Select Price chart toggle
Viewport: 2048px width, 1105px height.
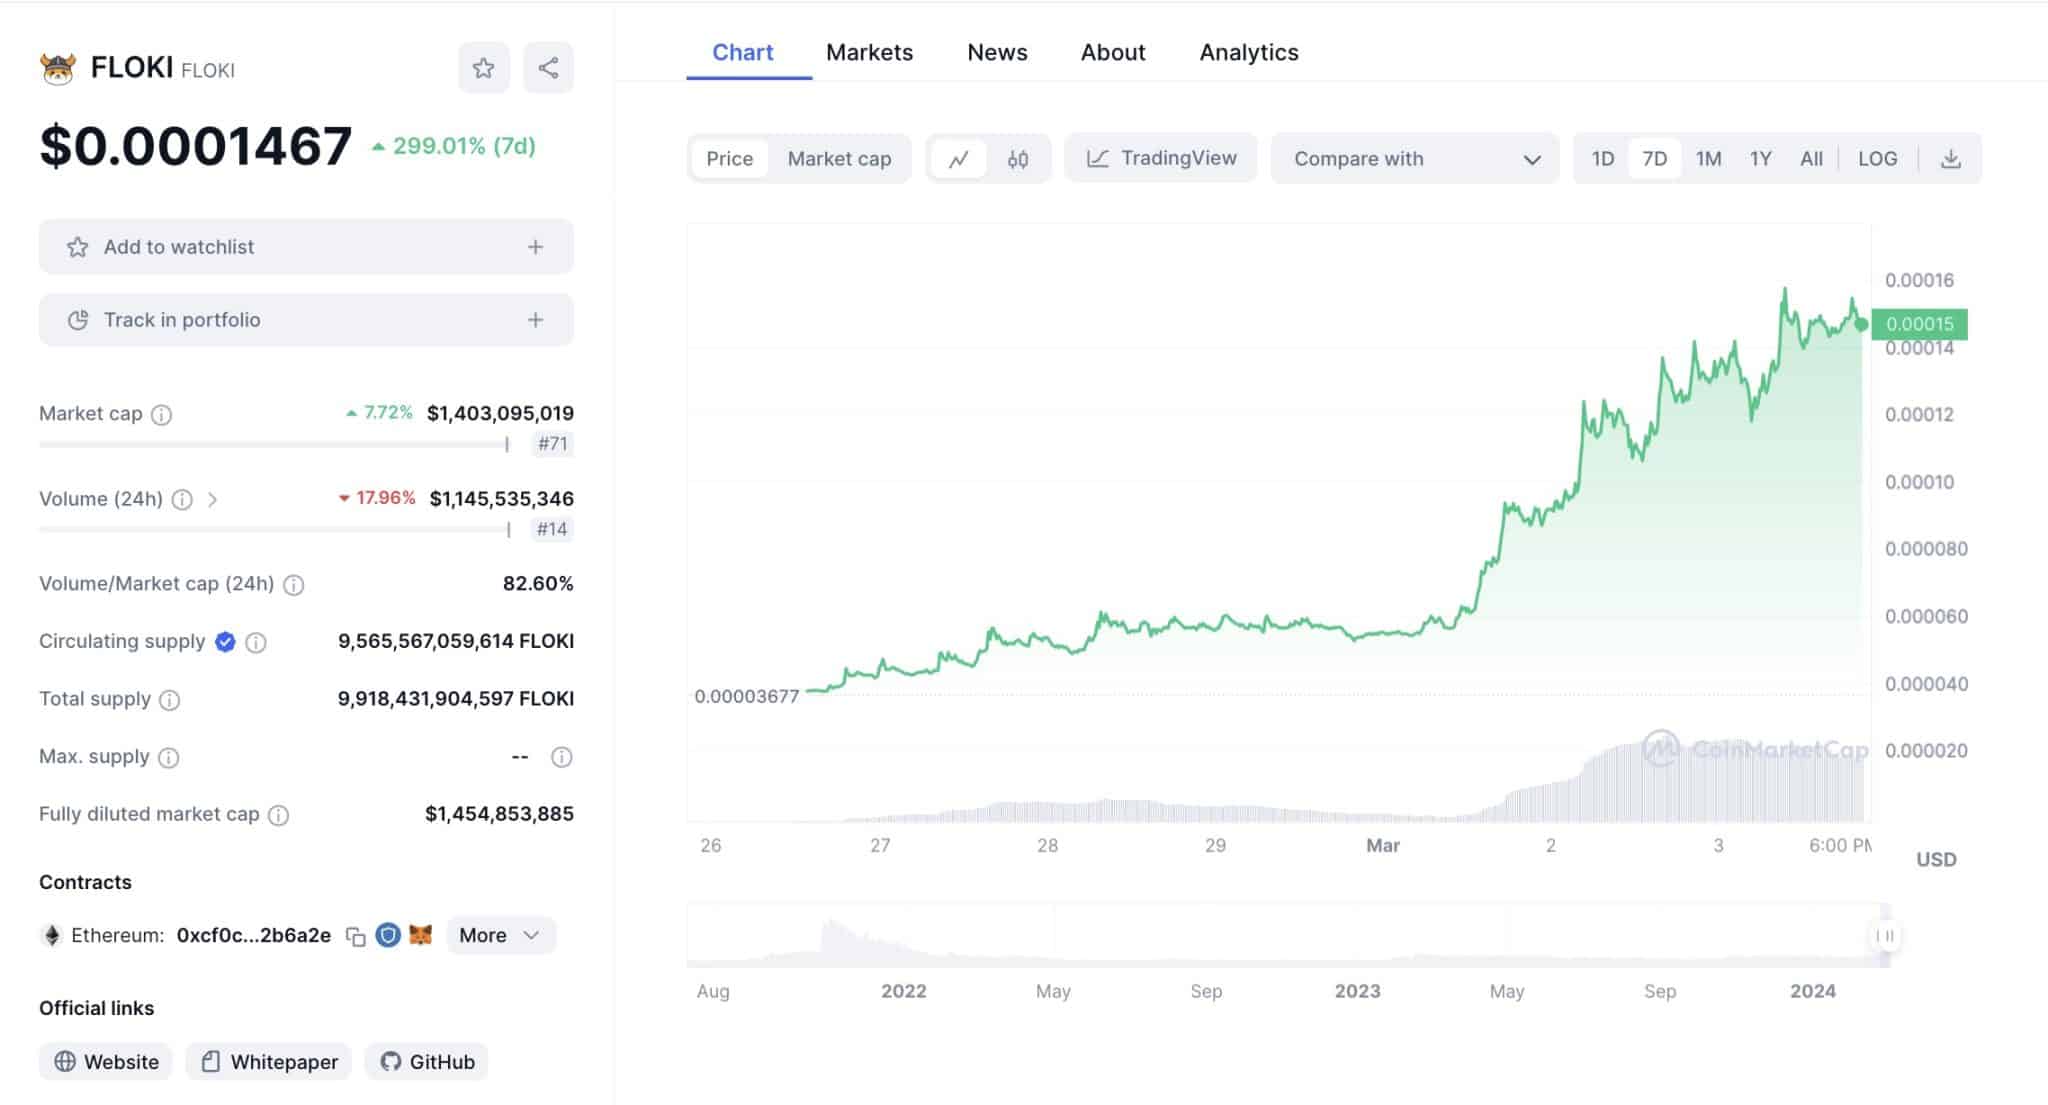tap(729, 159)
